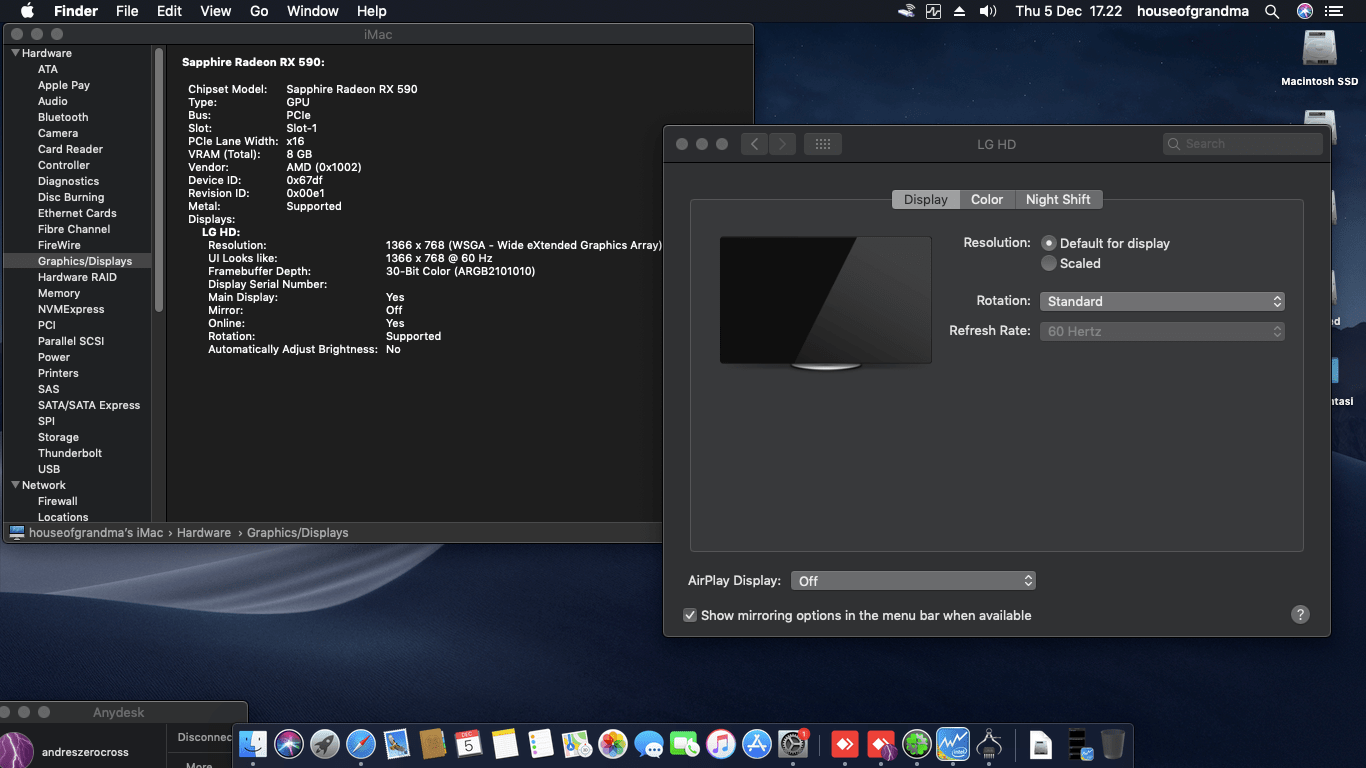Viewport: 1366px width, 768px height.
Task: Switch to Night Shift tab
Action: coord(1058,199)
